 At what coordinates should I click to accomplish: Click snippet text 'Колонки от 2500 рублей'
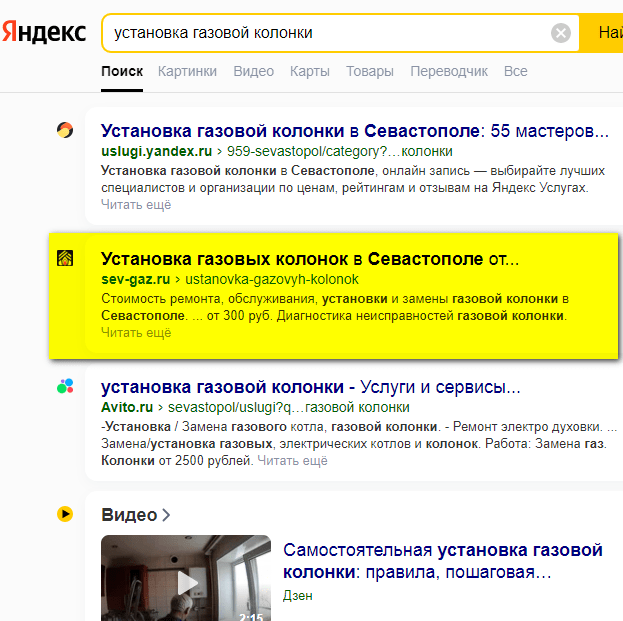(177, 461)
